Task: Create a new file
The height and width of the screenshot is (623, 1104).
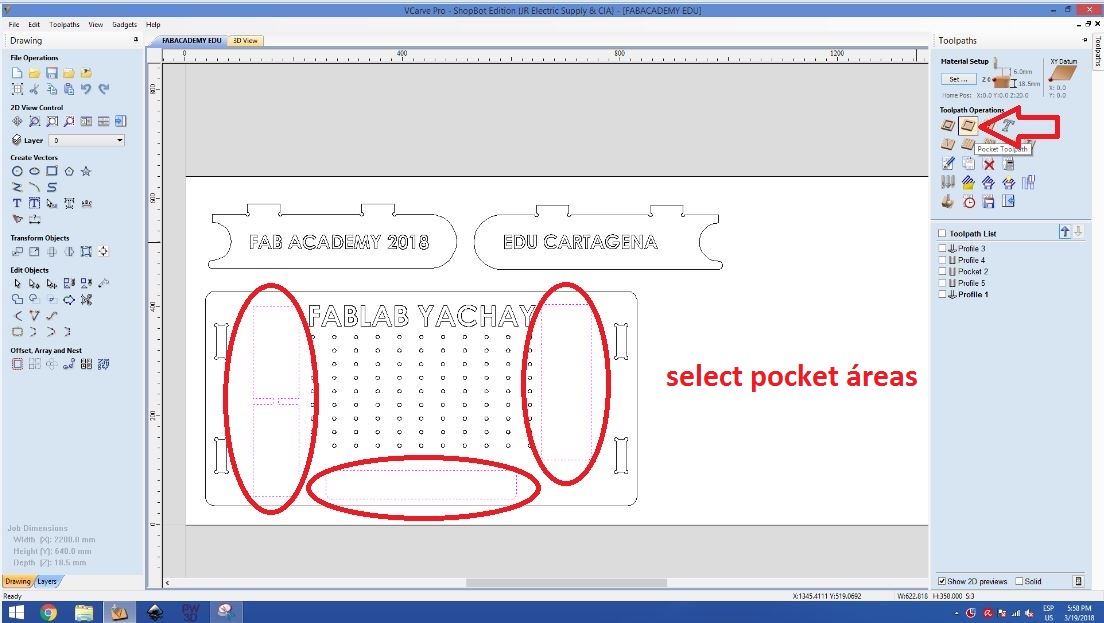Action: [x=17, y=73]
